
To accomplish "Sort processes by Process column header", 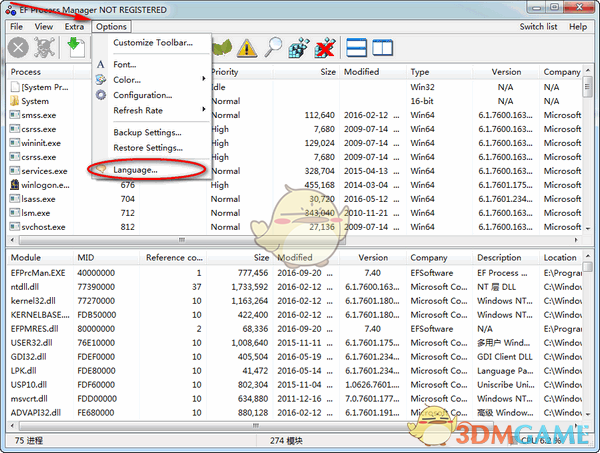I will [x=40, y=72].
